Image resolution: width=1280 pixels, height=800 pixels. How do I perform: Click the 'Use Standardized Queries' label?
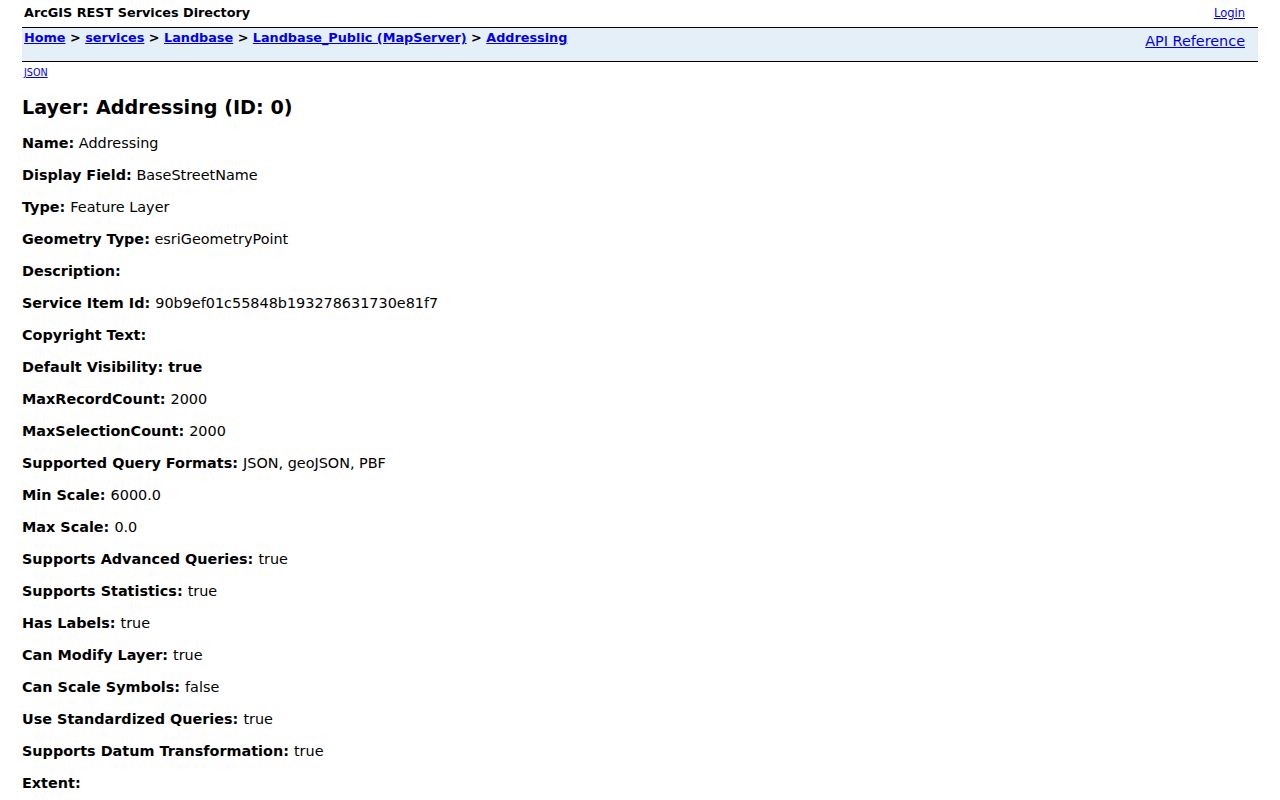point(130,719)
